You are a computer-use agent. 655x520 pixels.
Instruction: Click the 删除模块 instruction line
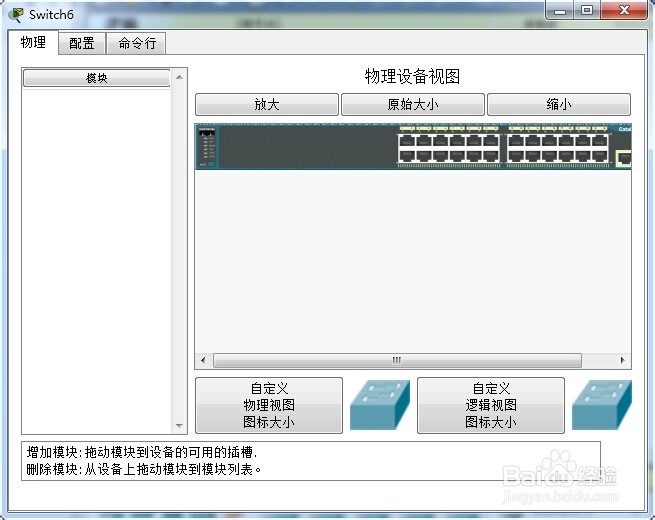(144, 469)
